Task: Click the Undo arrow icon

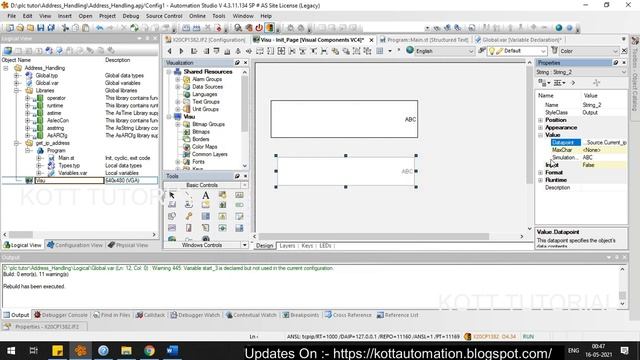Action: click(100, 28)
